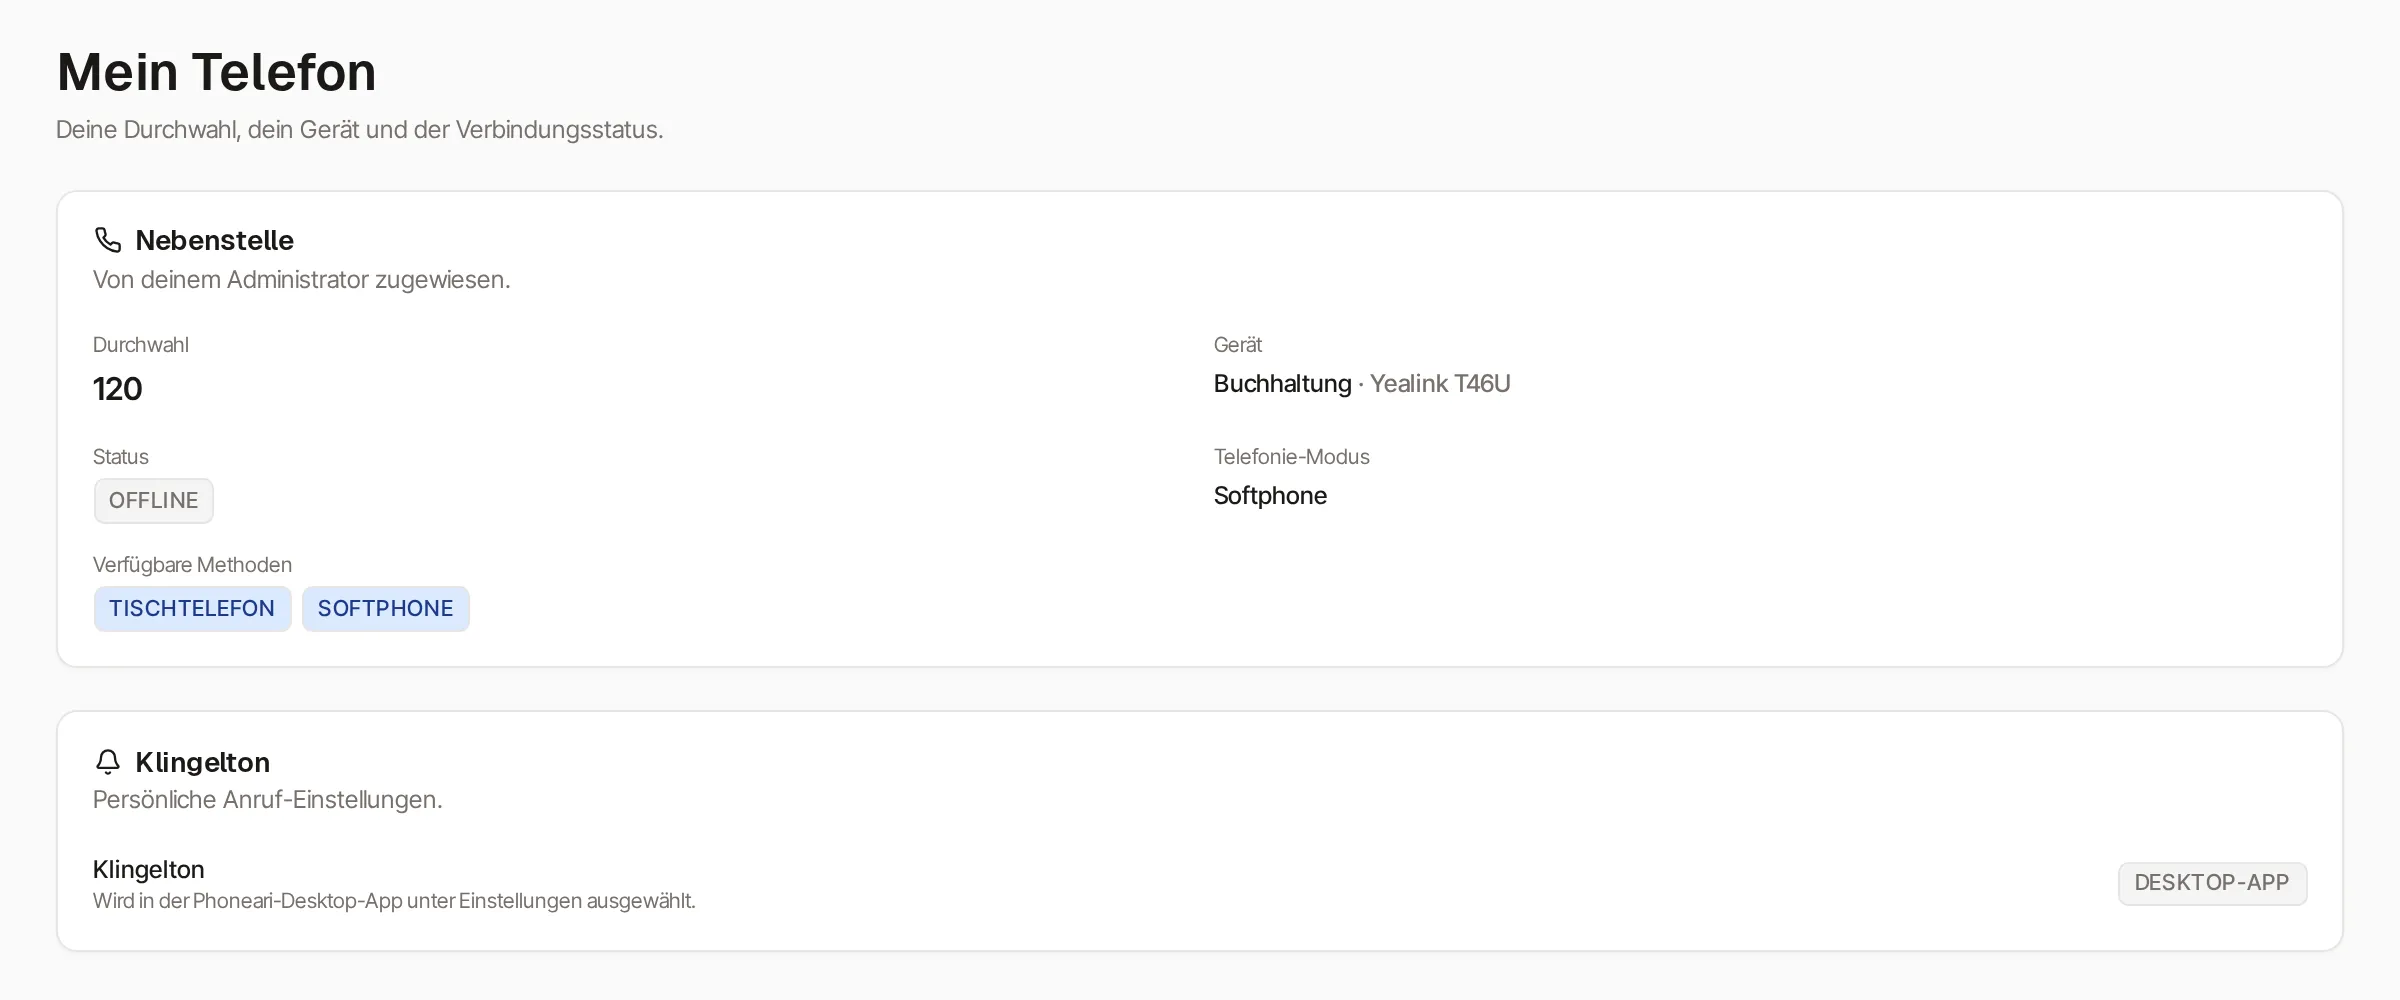Click the Gerät field label

[1238, 345]
